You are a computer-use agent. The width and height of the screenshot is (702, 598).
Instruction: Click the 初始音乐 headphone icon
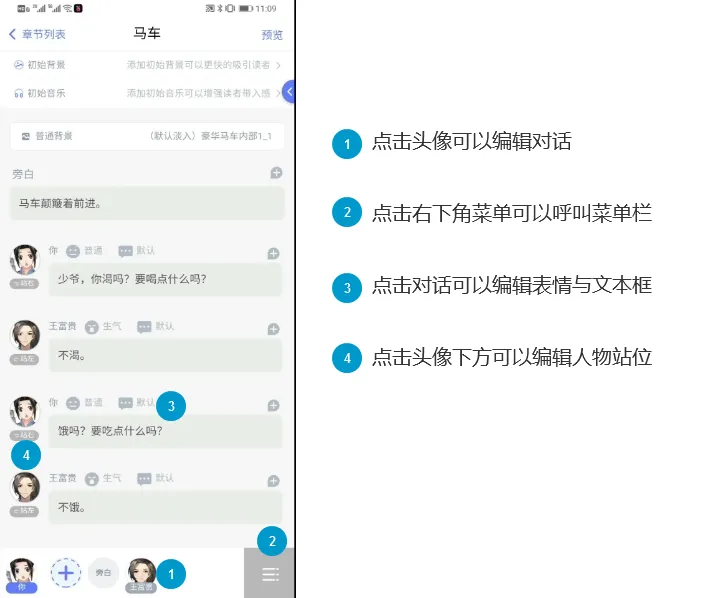click(19, 93)
